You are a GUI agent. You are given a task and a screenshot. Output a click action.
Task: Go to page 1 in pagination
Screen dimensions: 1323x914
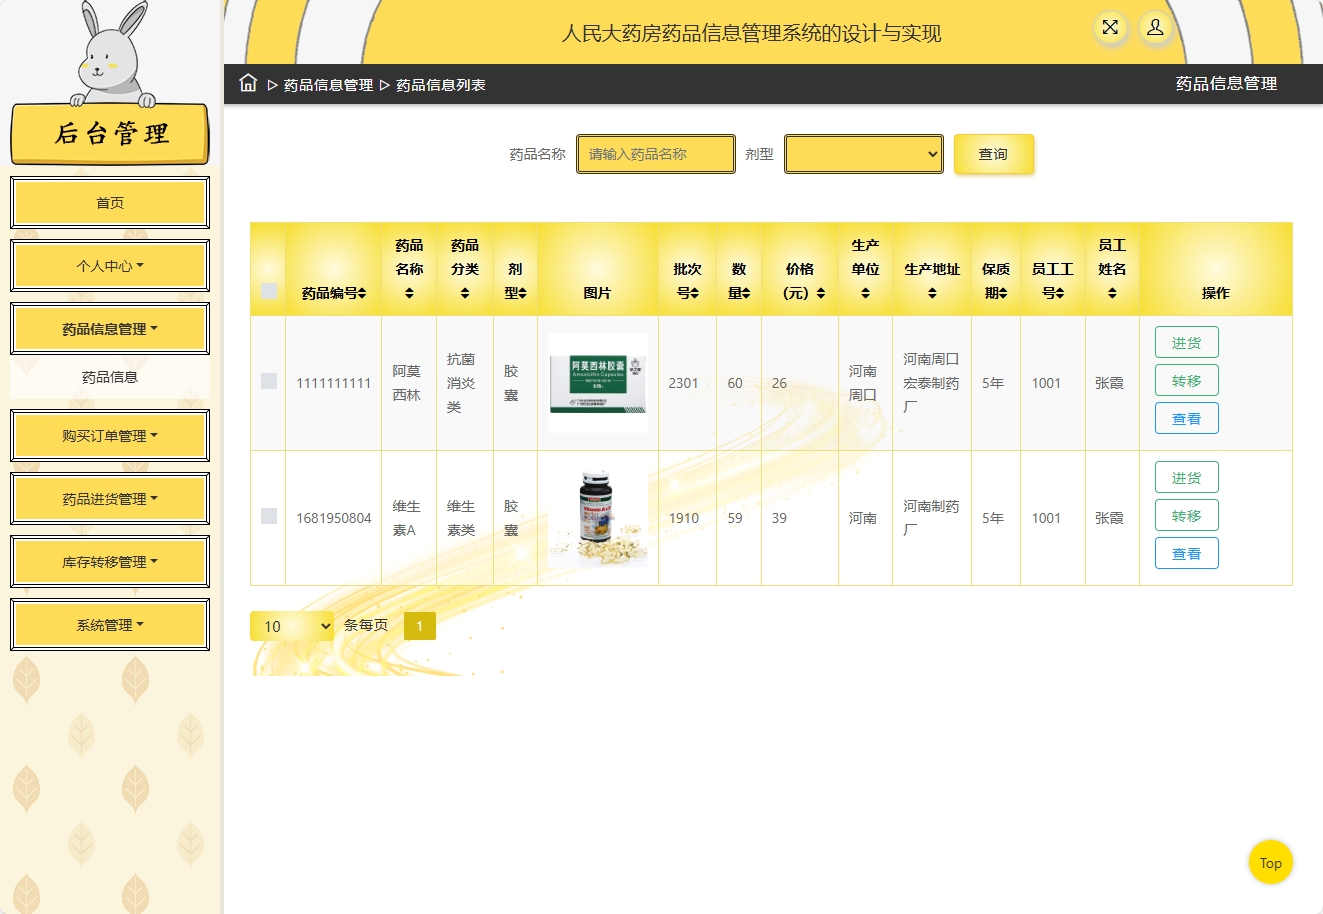(420, 626)
